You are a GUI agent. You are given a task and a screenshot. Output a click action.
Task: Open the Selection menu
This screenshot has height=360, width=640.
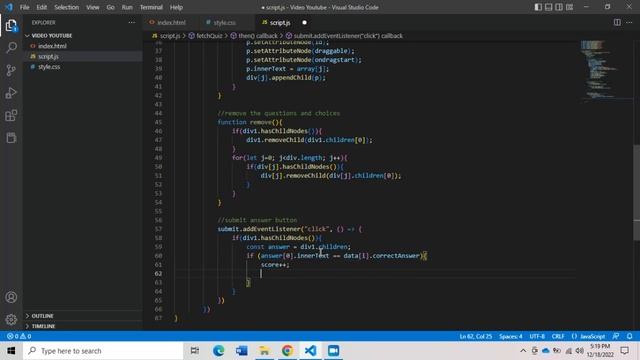point(67,7)
